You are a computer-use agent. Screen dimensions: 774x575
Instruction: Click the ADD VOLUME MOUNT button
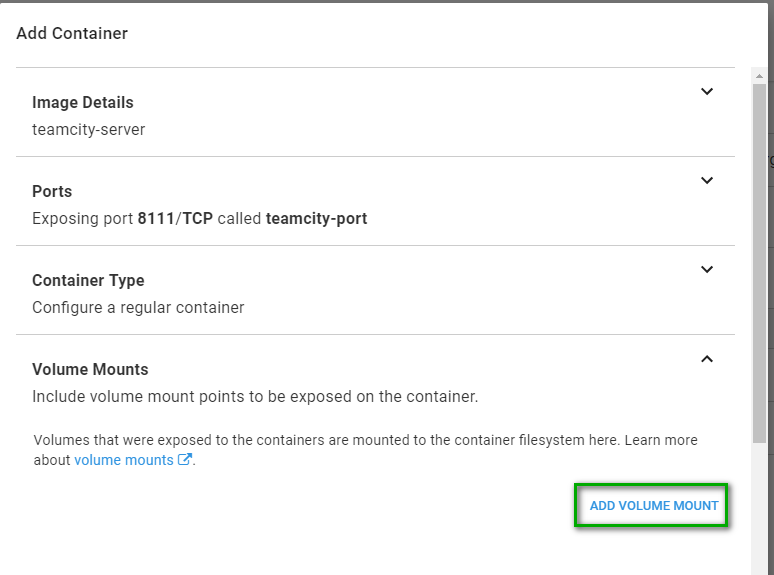click(653, 506)
